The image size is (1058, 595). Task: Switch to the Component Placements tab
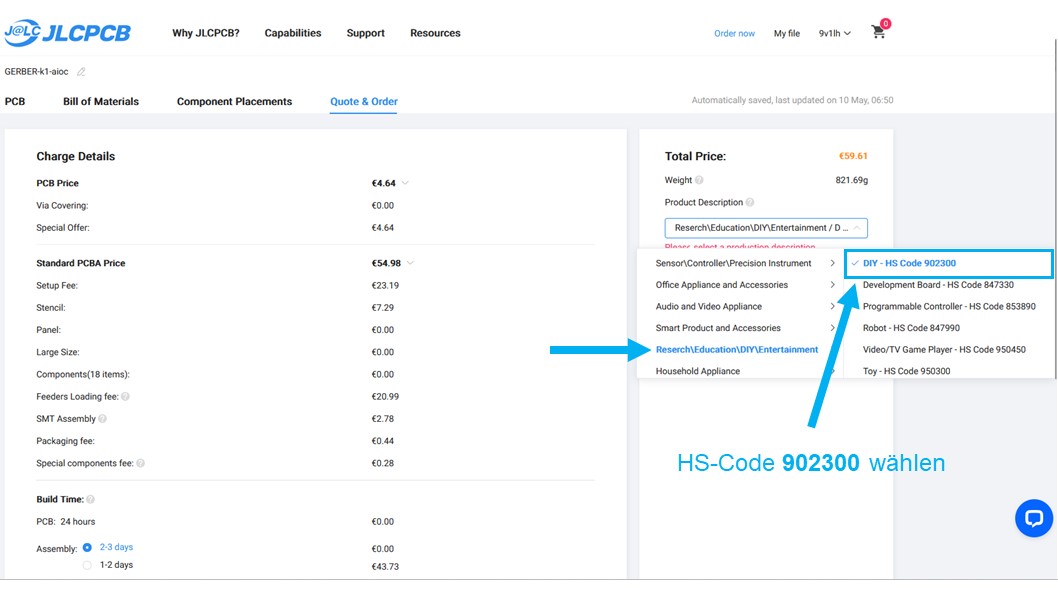(234, 101)
